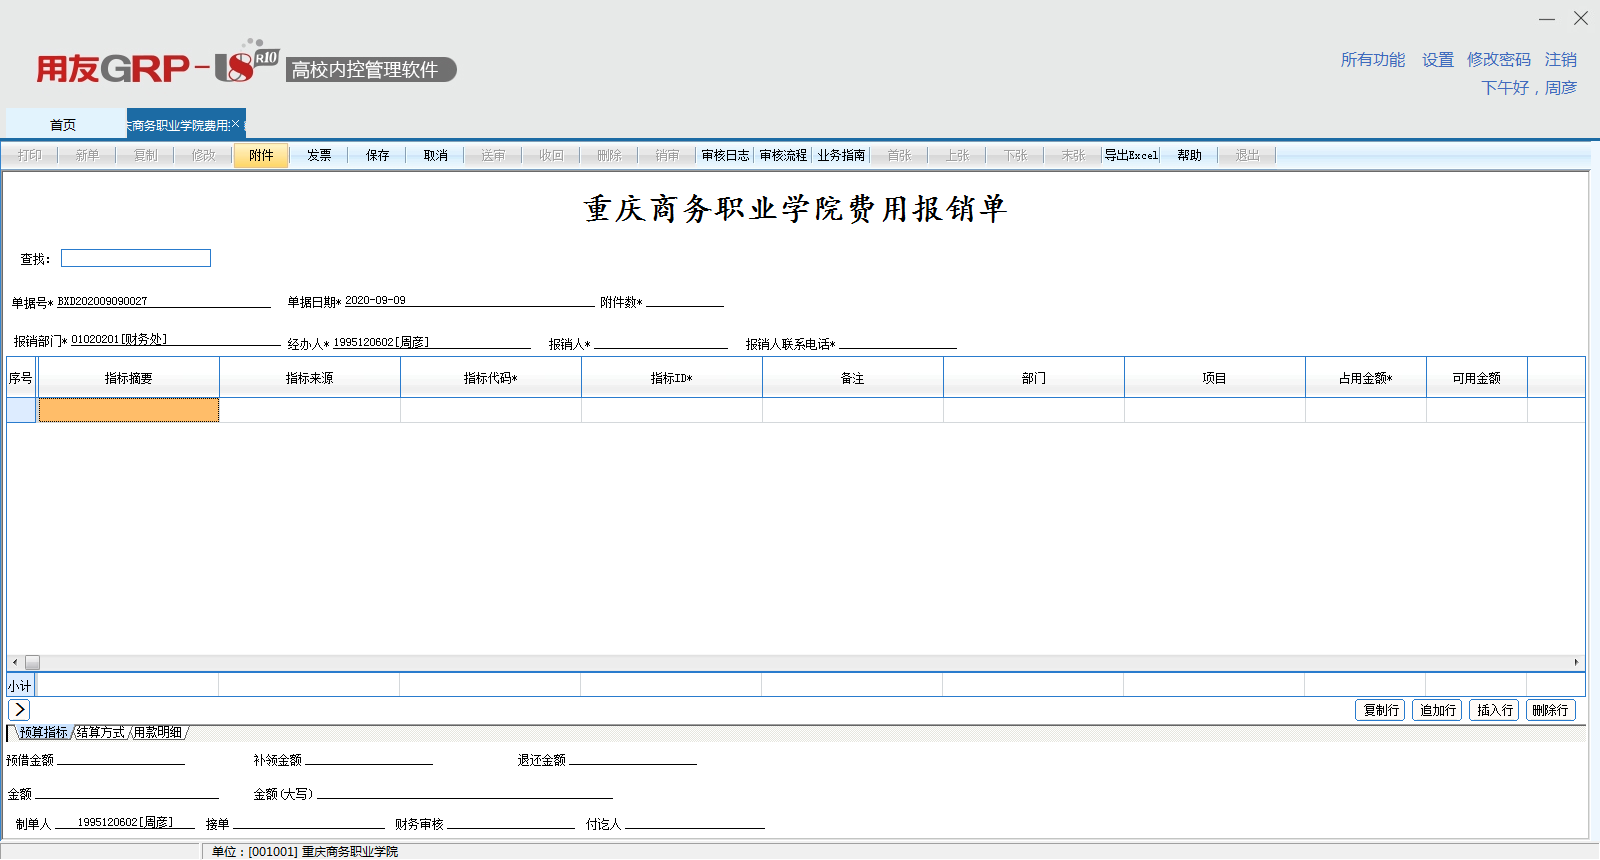Click the 删除行 button
The height and width of the screenshot is (860, 1600).
tap(1550, 710)
